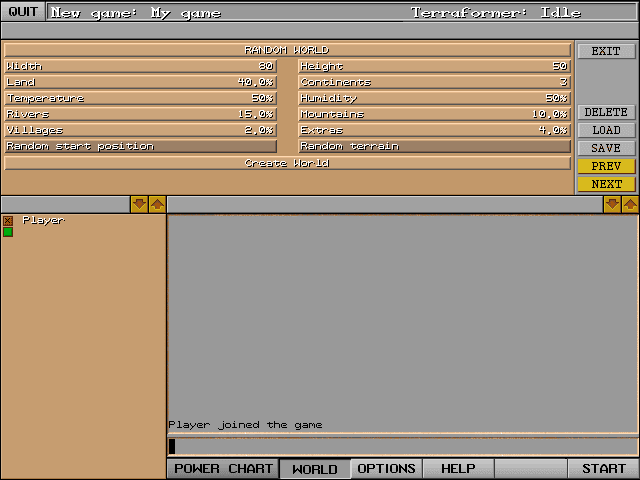The image size is (640, 480).
Task: Click the green player color square
Action: pos(8,232)
